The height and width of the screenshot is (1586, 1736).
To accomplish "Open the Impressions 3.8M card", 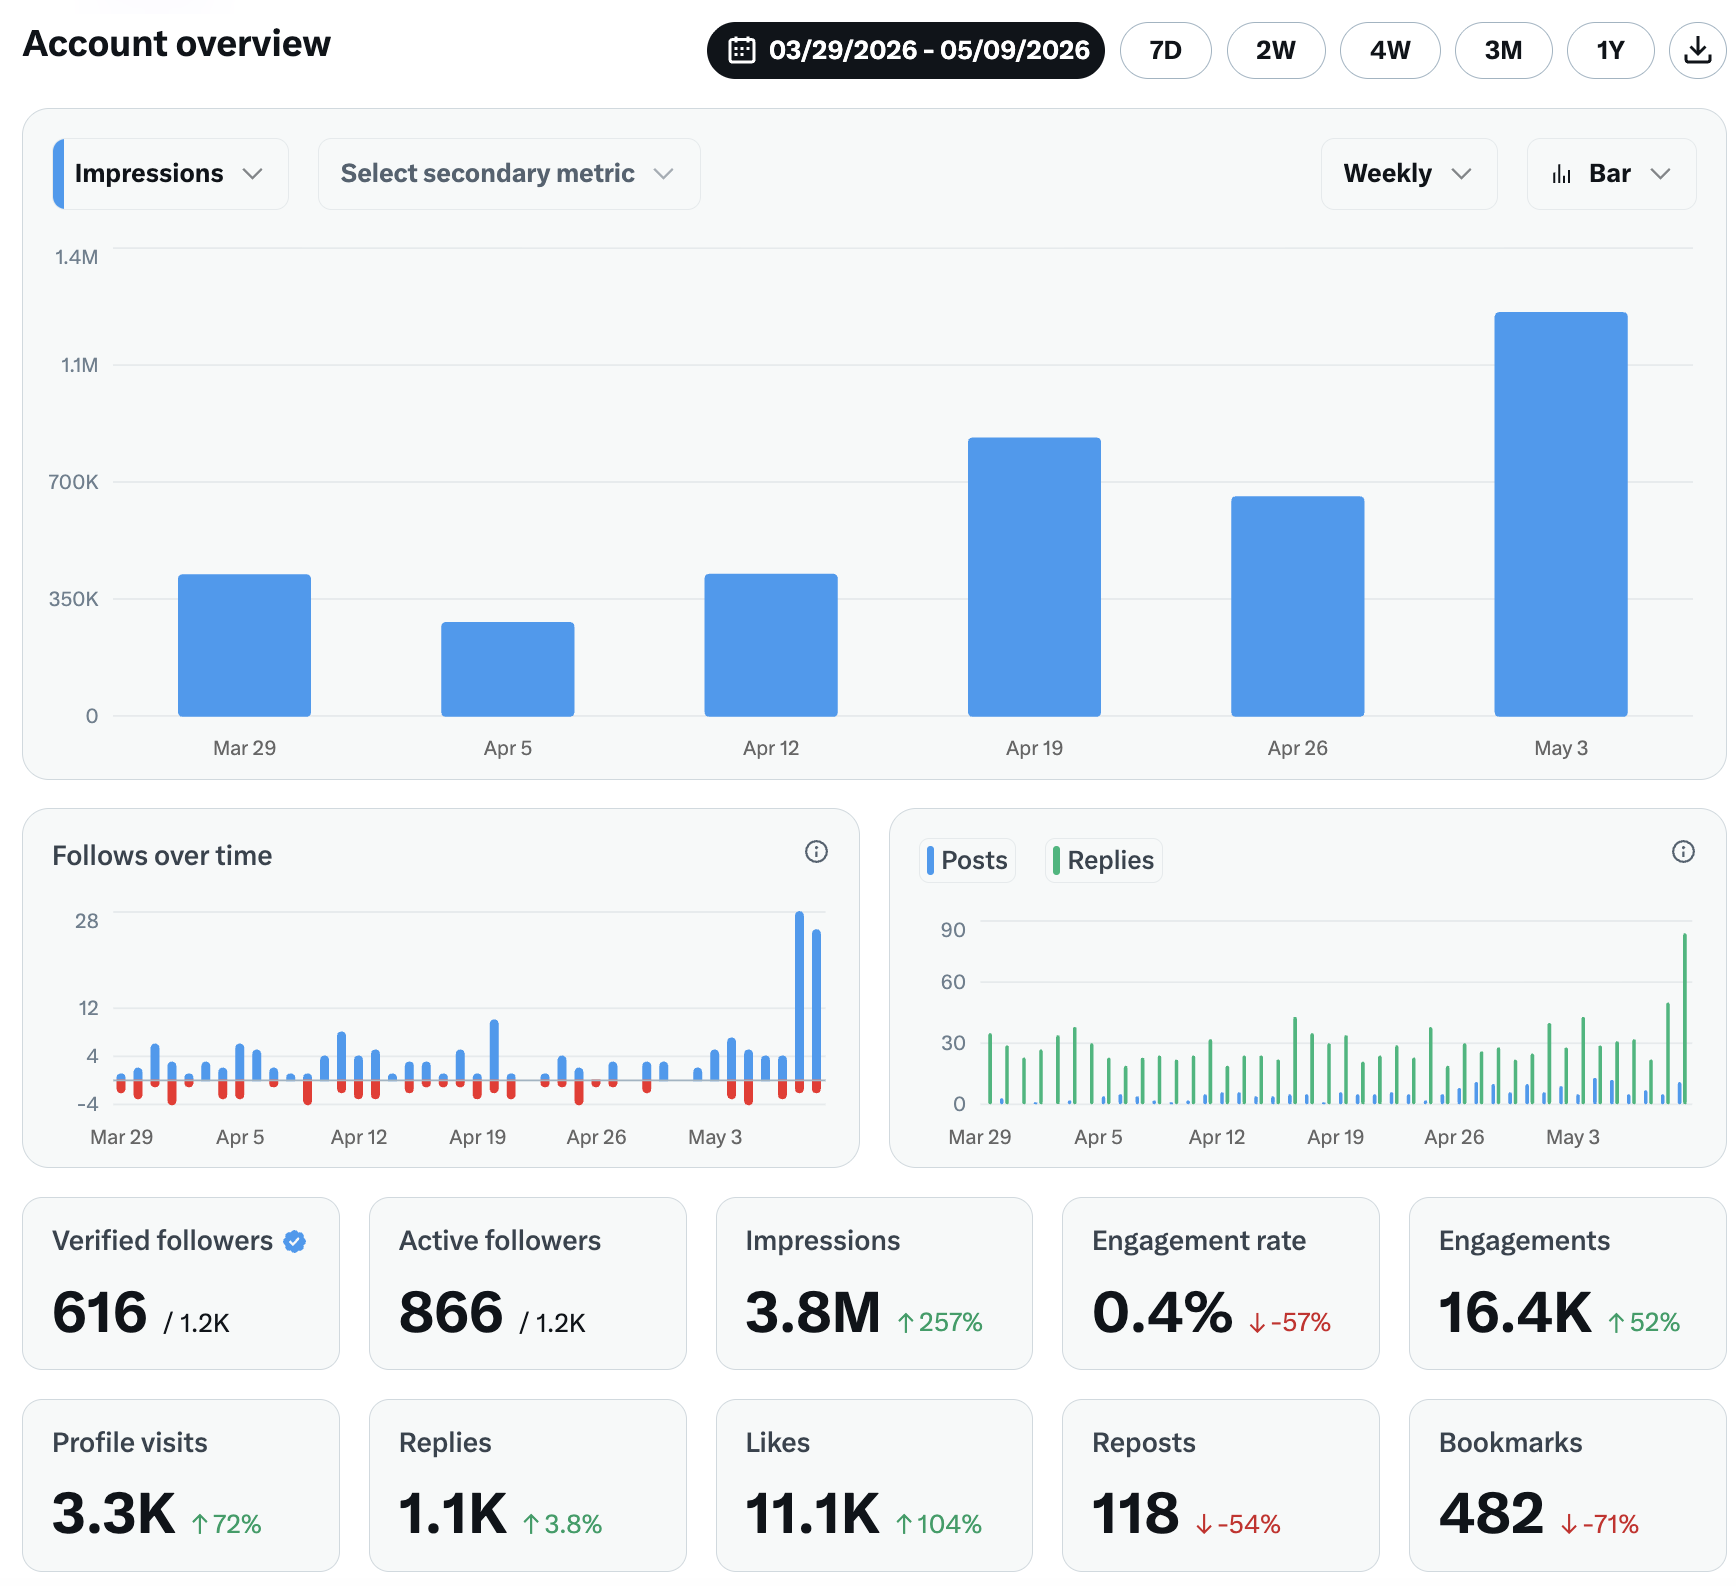I will pyautogui.click(x=874, y=1283).
